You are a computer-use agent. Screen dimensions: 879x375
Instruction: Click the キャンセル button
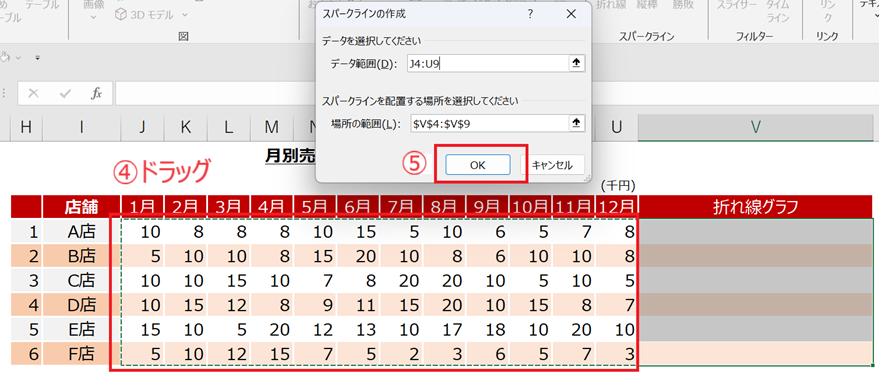552,165
